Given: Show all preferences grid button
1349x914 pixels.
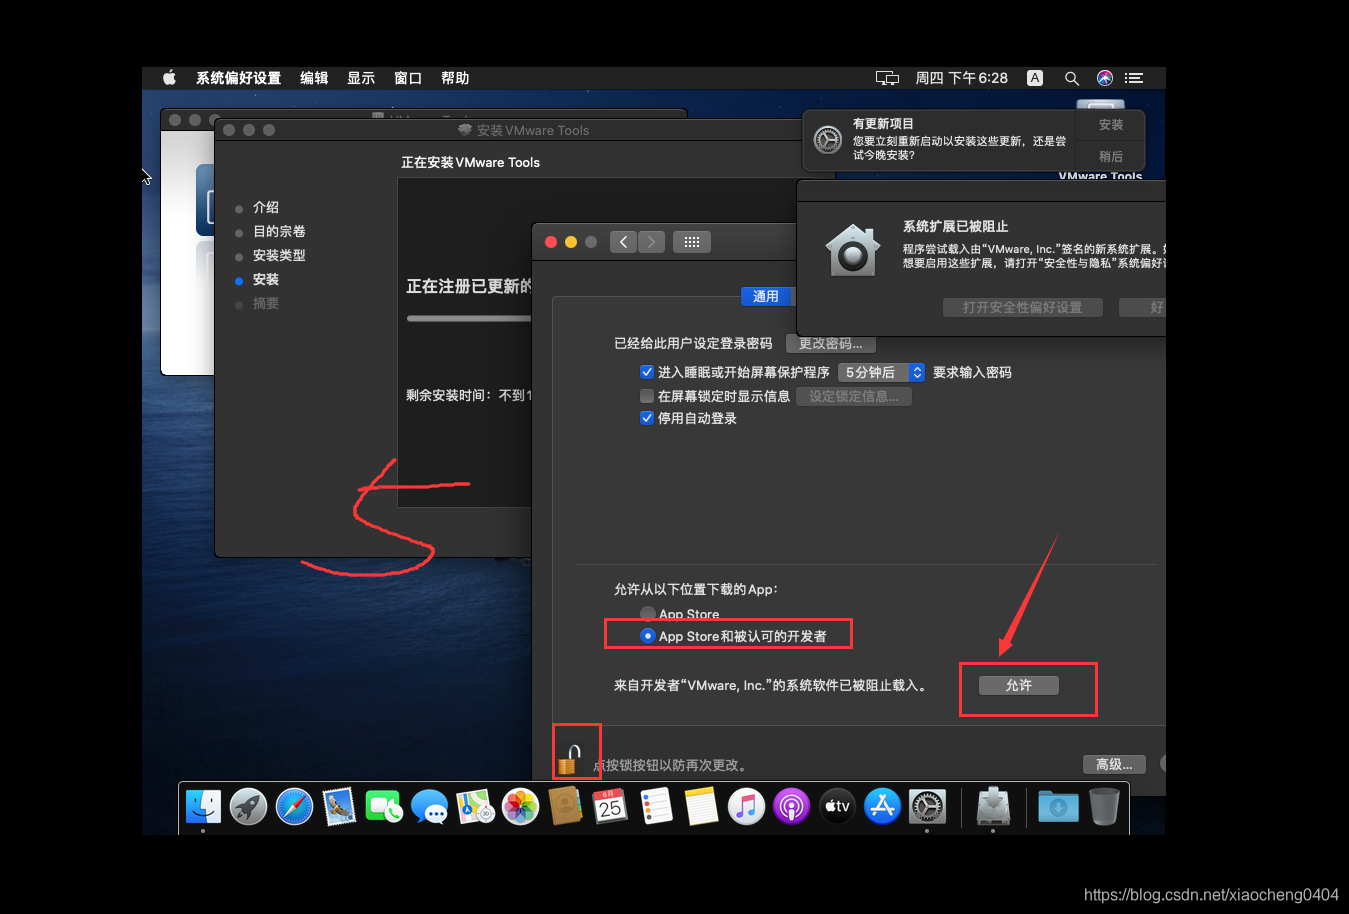Looking at the screenshot, I should pos(692,242).
